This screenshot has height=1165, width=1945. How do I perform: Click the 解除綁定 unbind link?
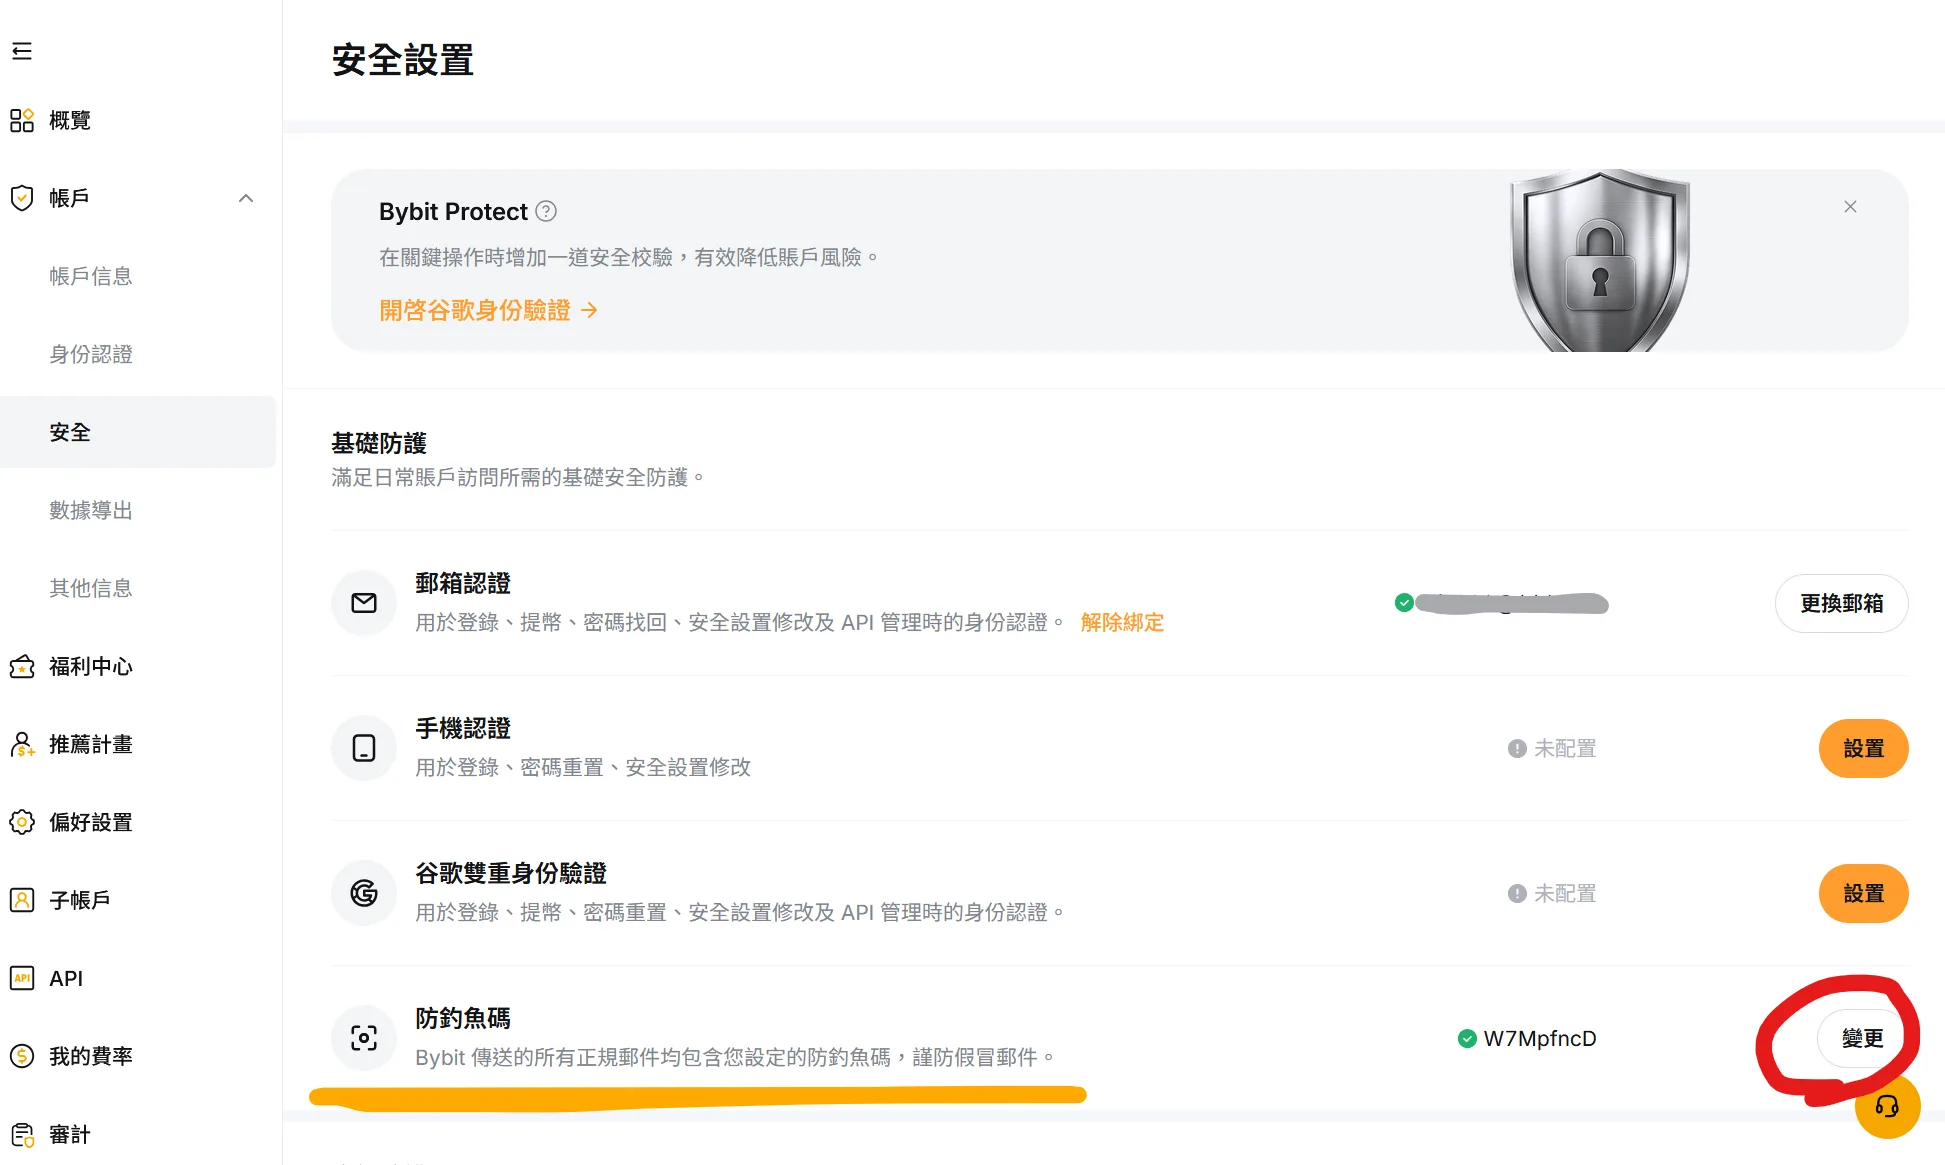1122,622
